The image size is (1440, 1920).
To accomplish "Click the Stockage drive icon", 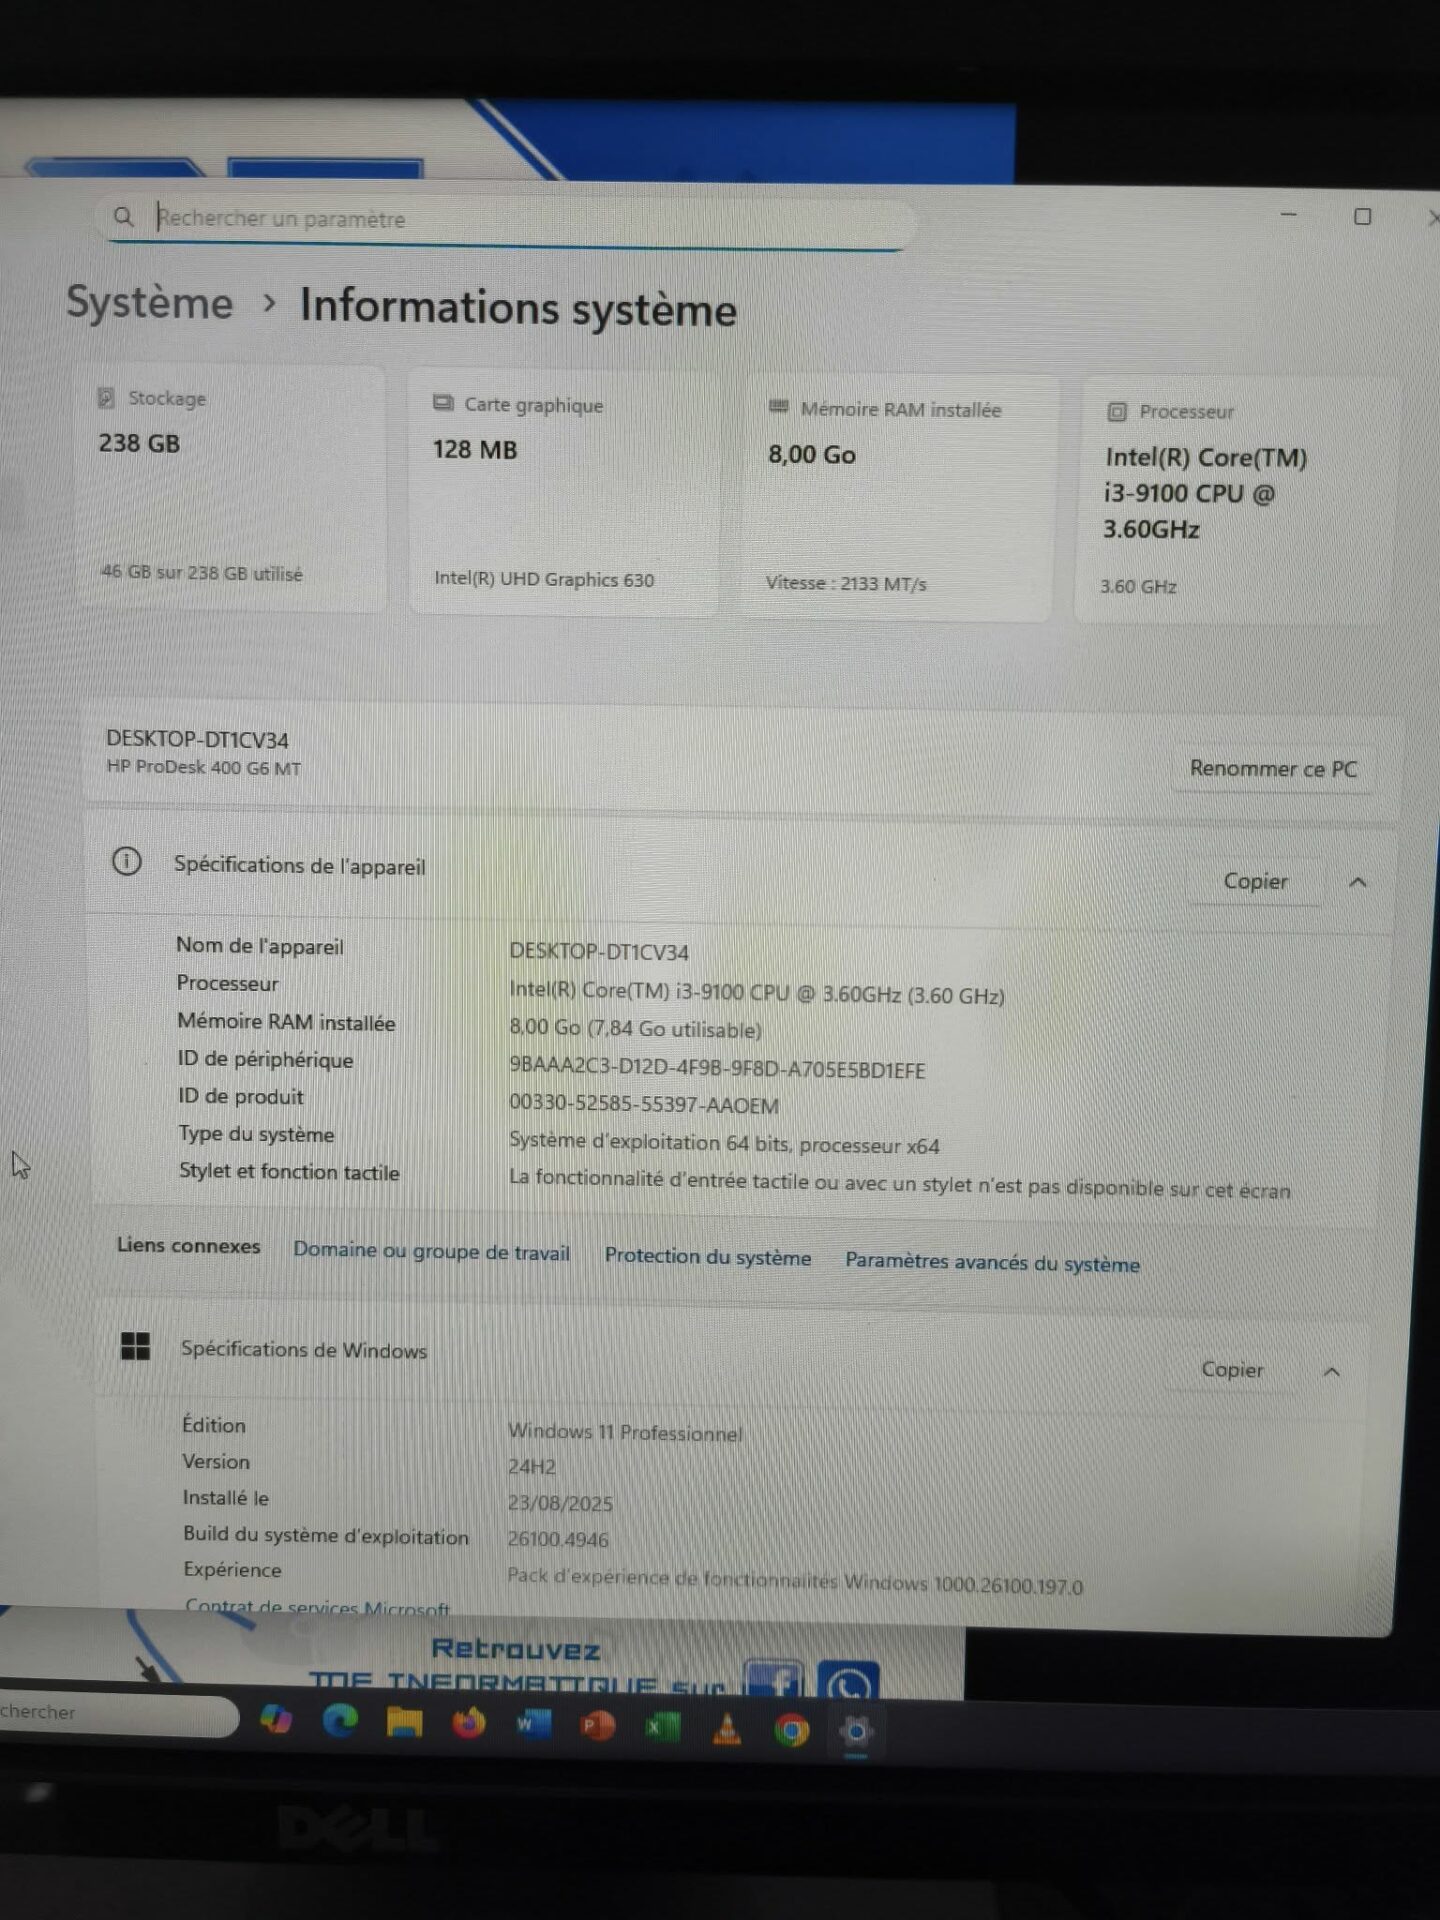I will click(106, 397).
